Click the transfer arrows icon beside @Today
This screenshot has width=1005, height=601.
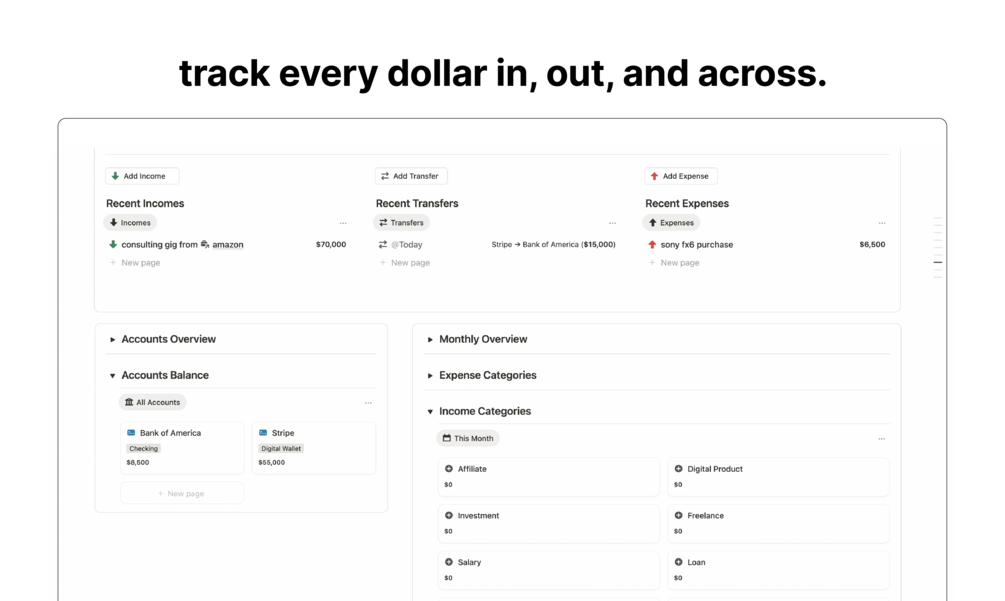coord(383,244)
